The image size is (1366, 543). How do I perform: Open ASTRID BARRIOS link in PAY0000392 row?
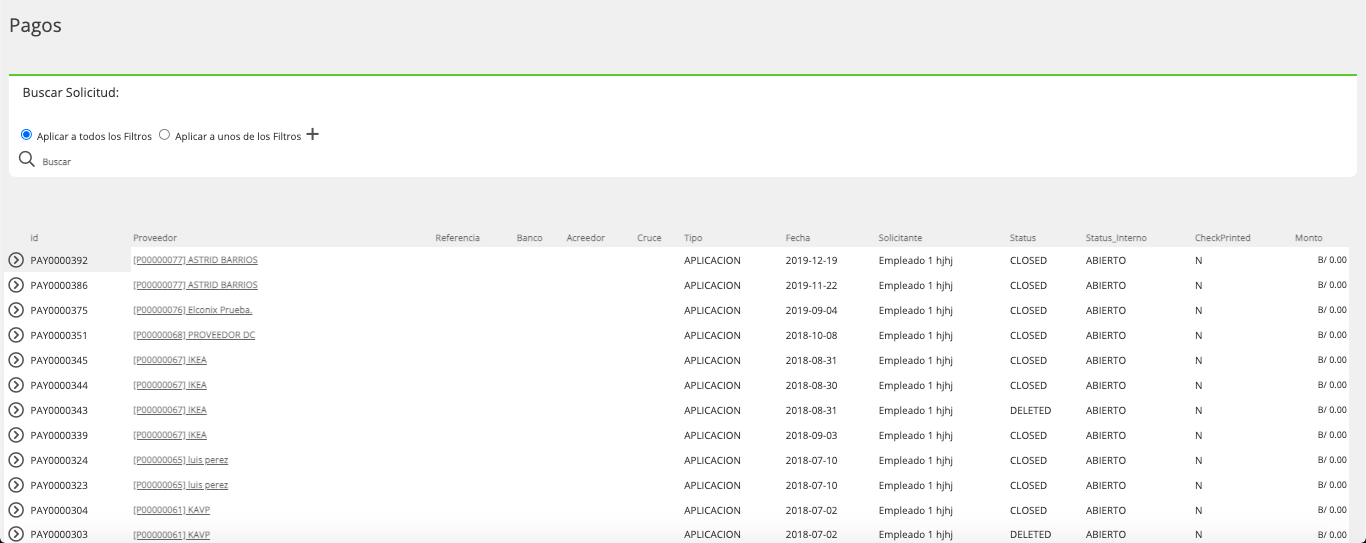(195, 260)
